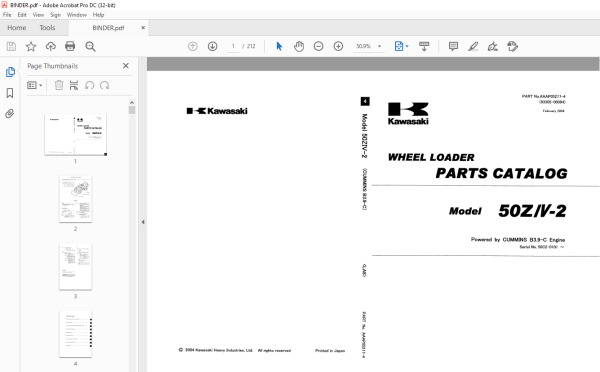The width and height of the screenshot is (600, 372).
Task: Click the thumbnails panel scrollbar thumb
Action: click(x=132, y=110)
